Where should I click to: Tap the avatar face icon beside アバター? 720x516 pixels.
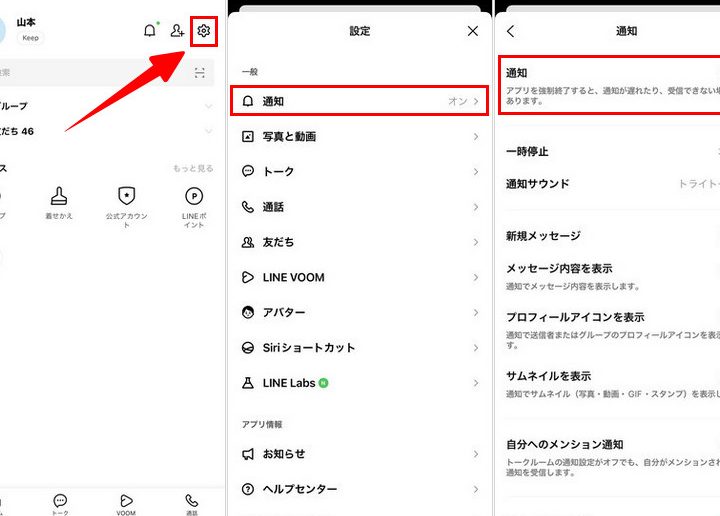click(x=248, y=312)
